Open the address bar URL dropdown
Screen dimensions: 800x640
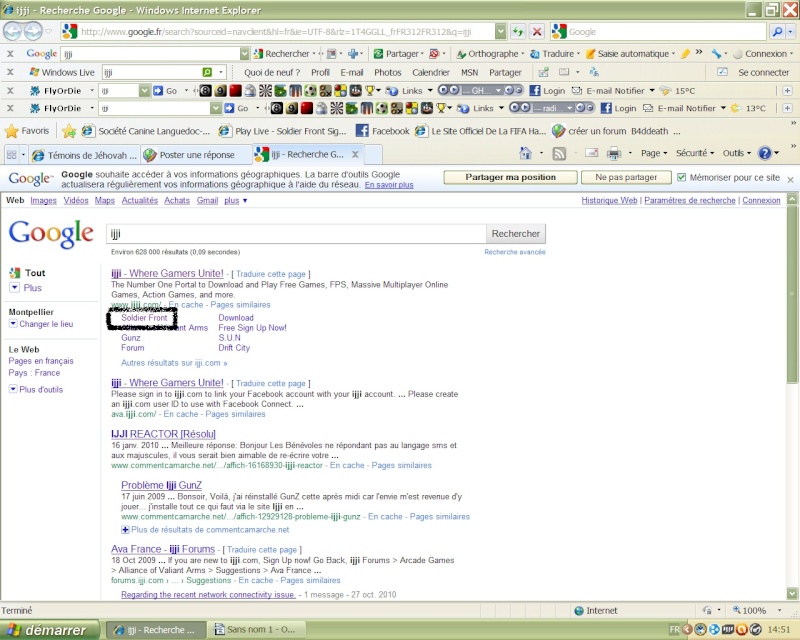[x=501, y=32]
